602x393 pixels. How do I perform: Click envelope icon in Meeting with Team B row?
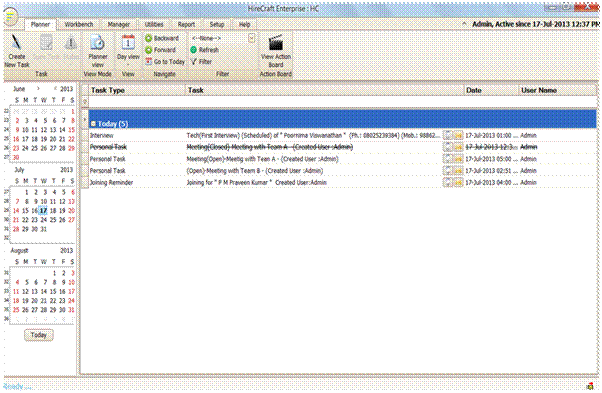pos(458,170)
